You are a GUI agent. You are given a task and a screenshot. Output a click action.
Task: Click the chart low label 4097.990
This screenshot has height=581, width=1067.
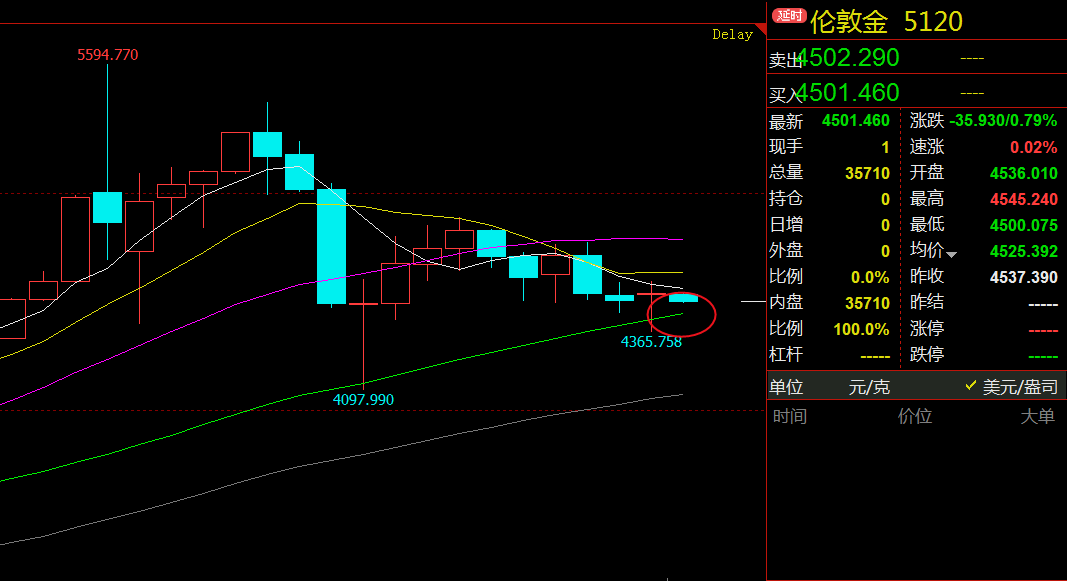363,400
